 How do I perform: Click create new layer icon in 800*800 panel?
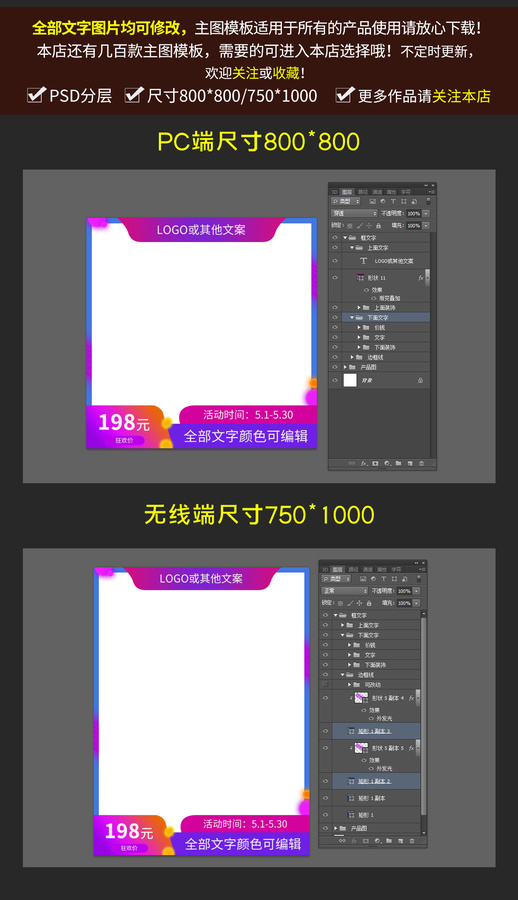tap(410, 463)
